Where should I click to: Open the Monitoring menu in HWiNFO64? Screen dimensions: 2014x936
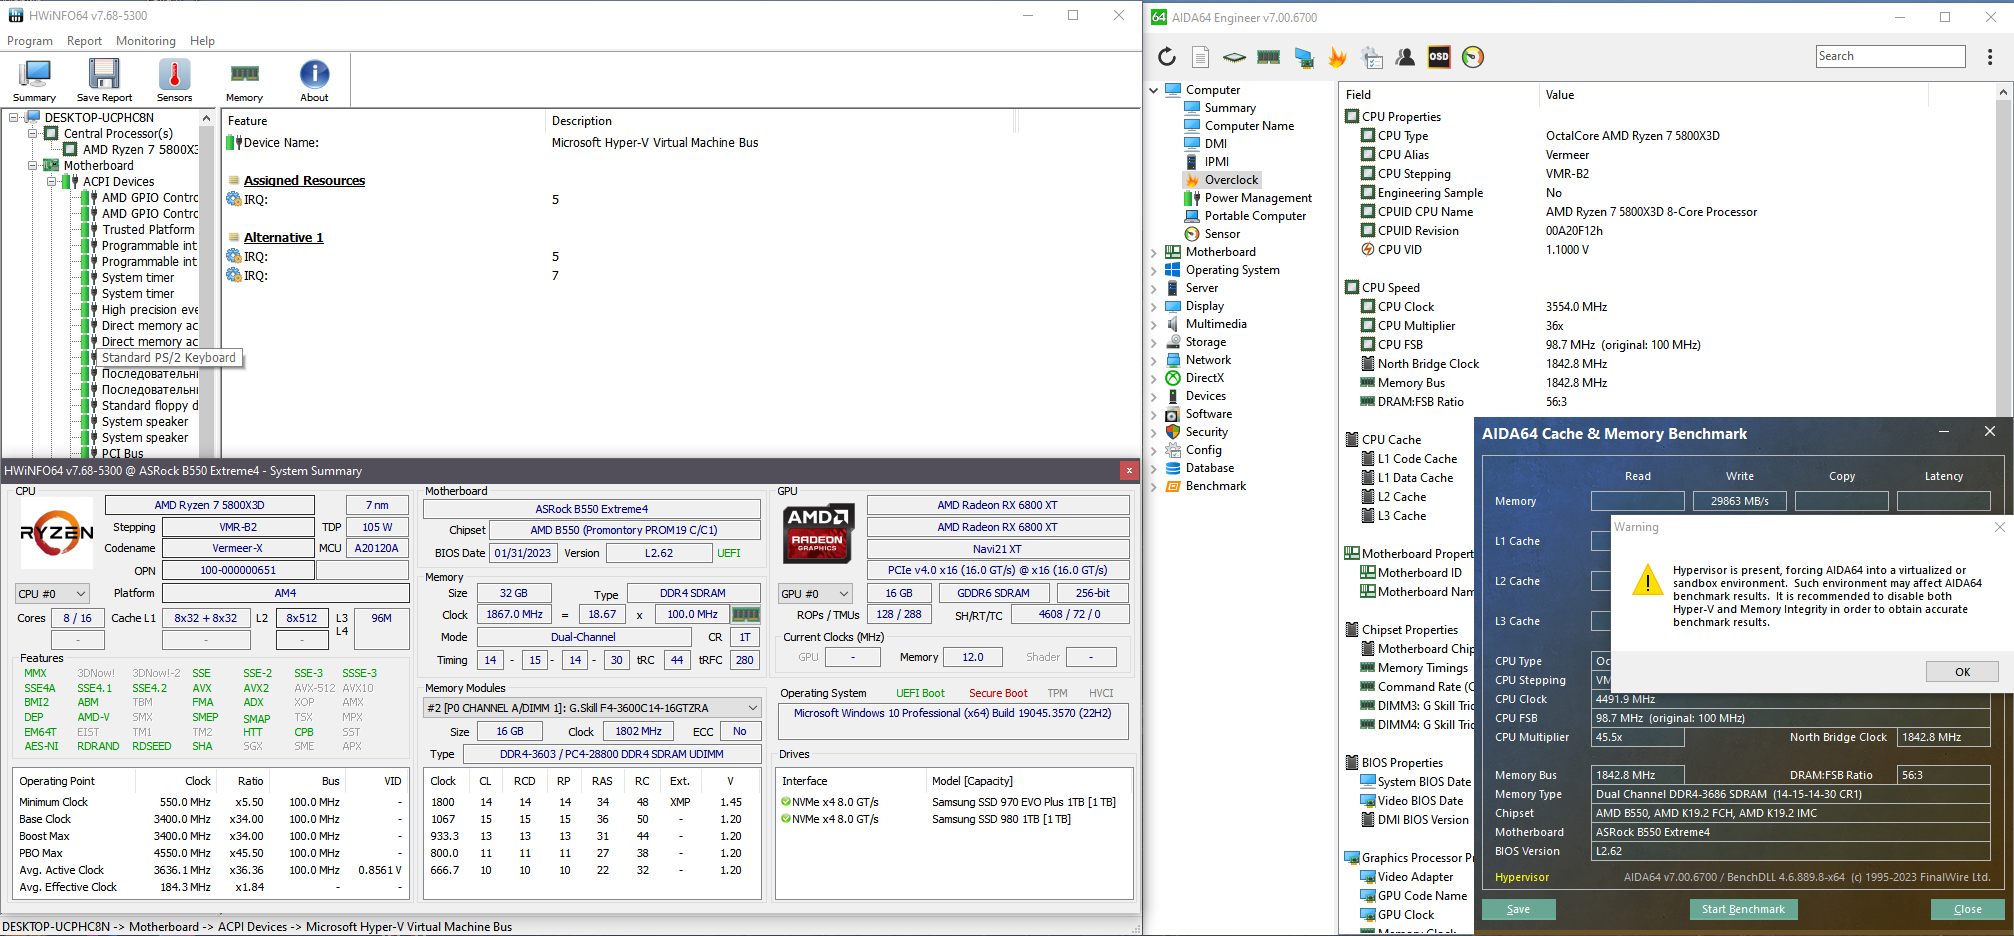tap(146, 41)
